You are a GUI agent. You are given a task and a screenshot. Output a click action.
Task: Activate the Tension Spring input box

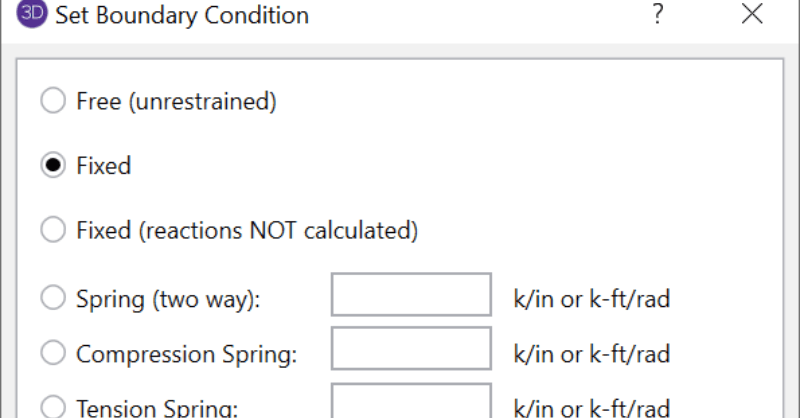click(411, 403)
